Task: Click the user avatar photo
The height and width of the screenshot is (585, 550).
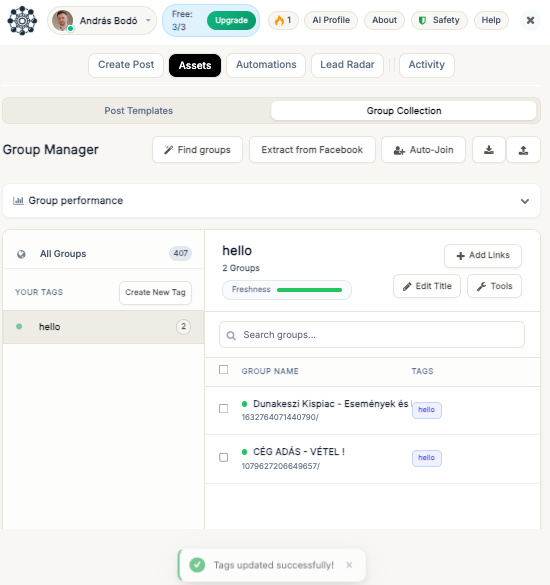Action: click(62, 20)
